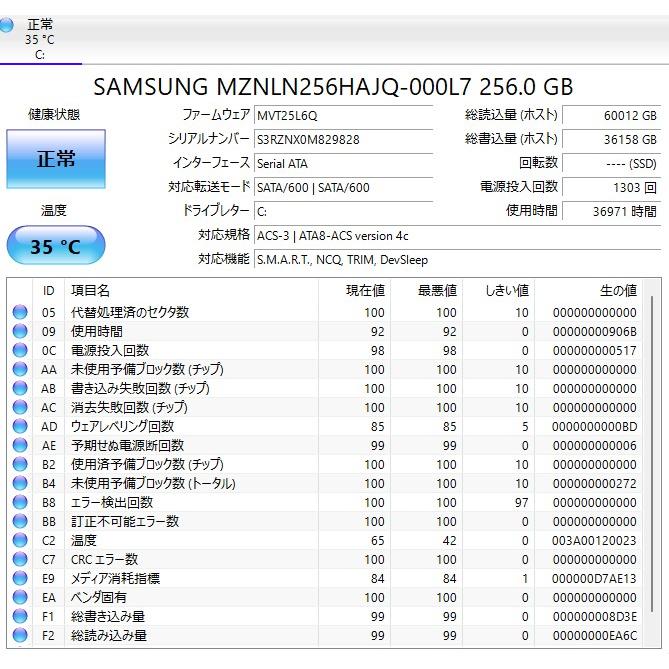Select メディア消耗指標 row name
Viewport: 669px width, 669px height.
pyautogui.click(x=116, y=578)
